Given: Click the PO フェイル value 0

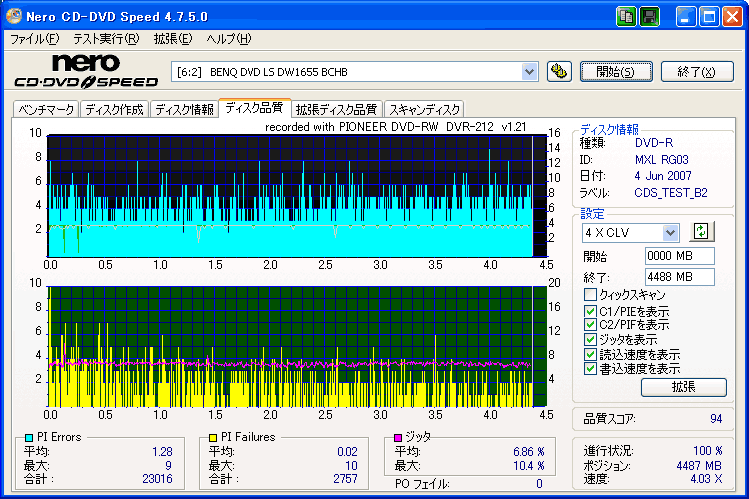Looking at the screenshot, I should tap(539, 484).
